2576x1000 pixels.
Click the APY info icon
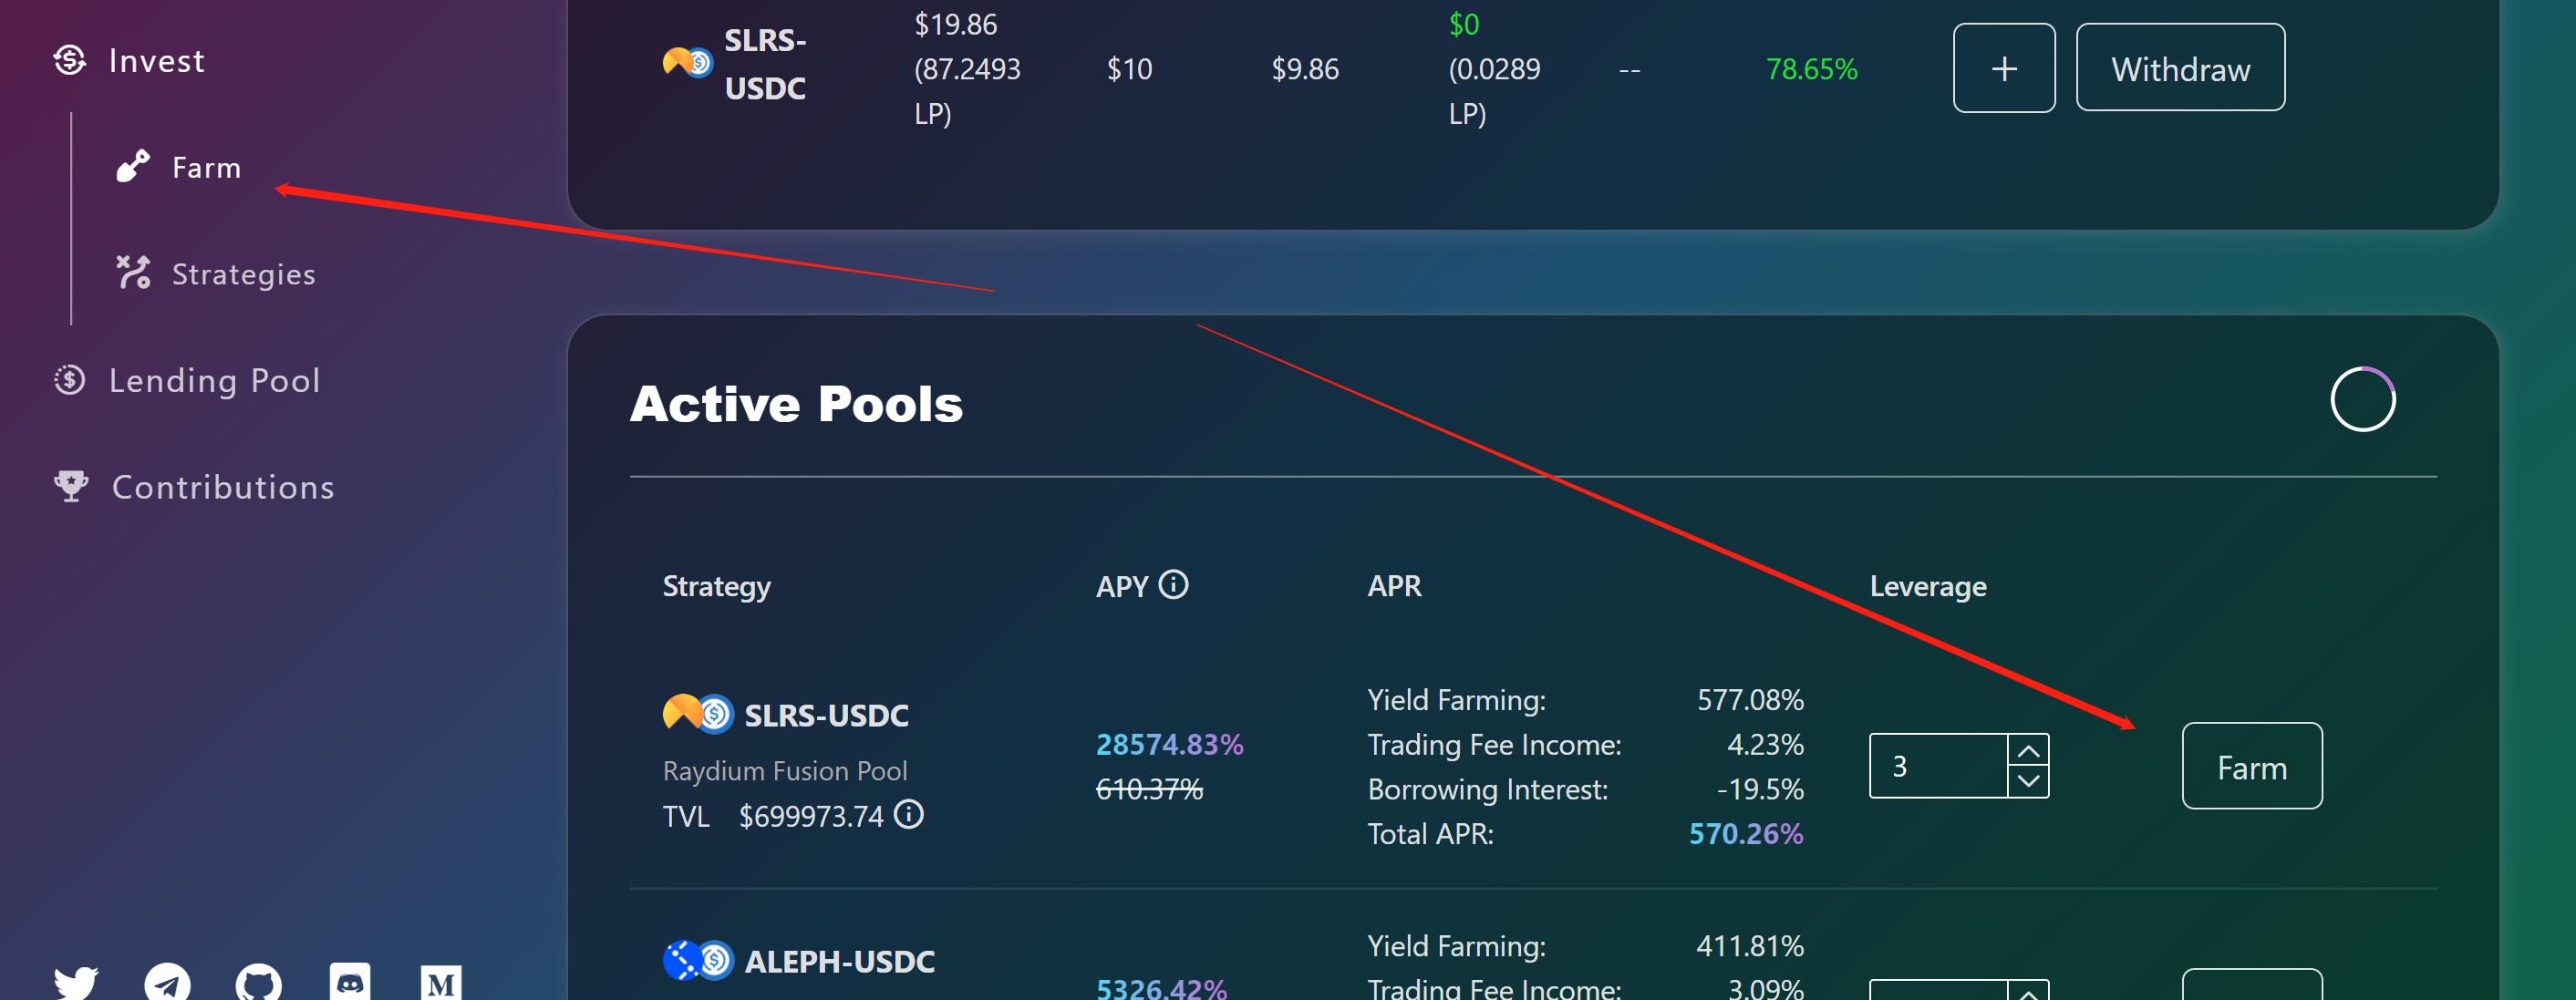click(x=1173, y=585)
